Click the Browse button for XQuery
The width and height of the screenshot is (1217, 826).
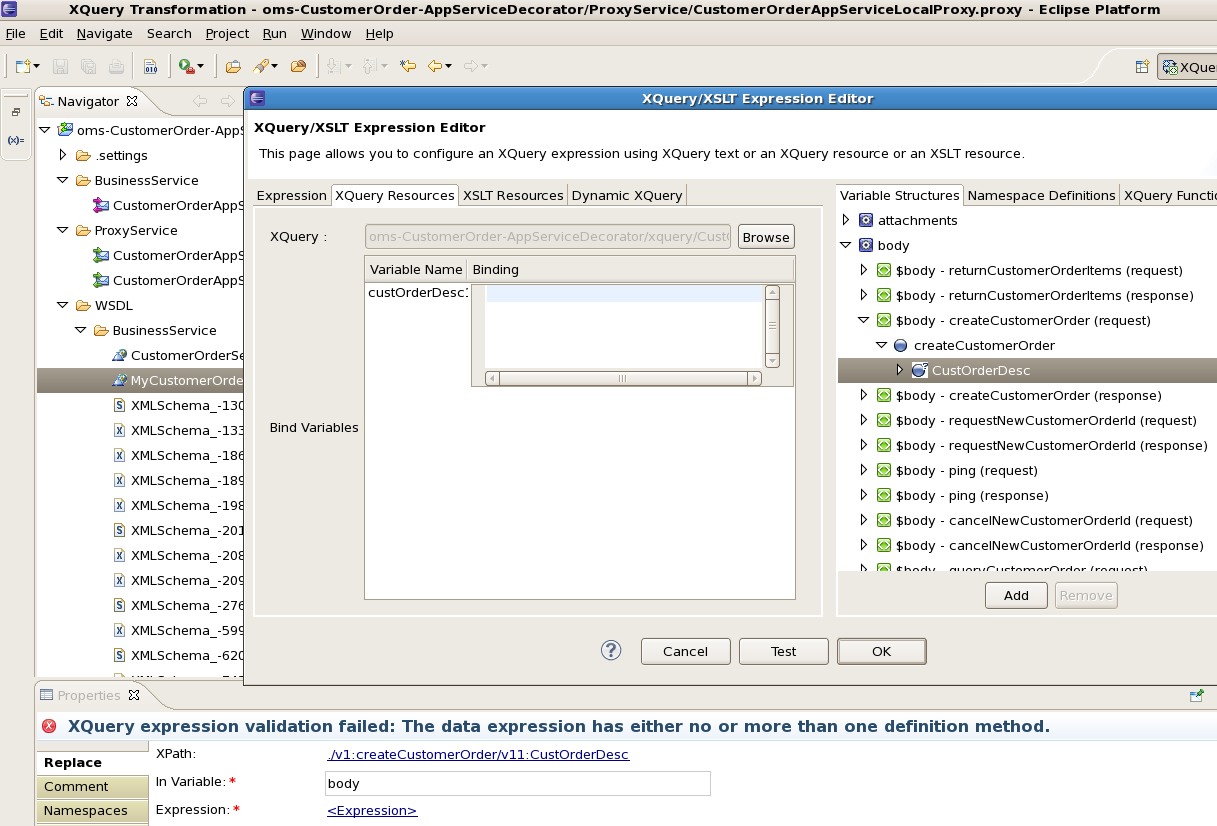766,237
